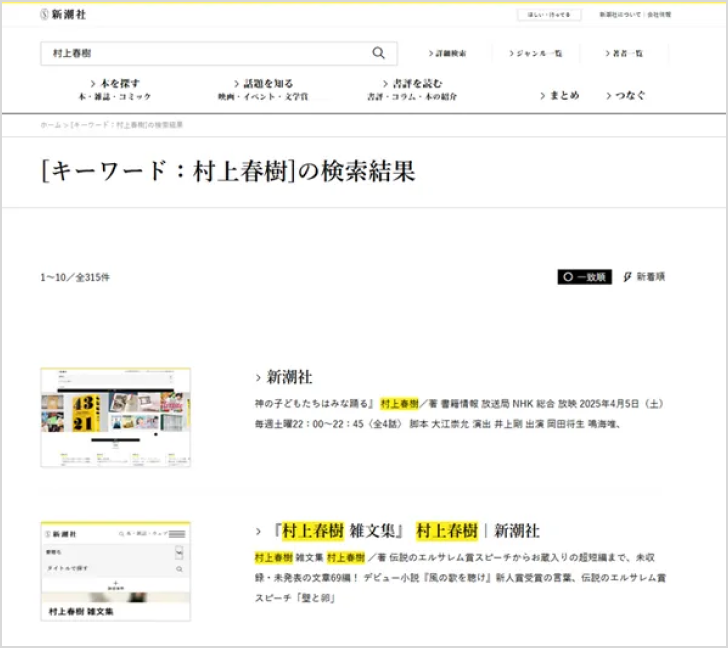Open the 本を探す menu
The width and height of the screenshot is (728, 648).
pyautogui.click(x=115, y=90)
